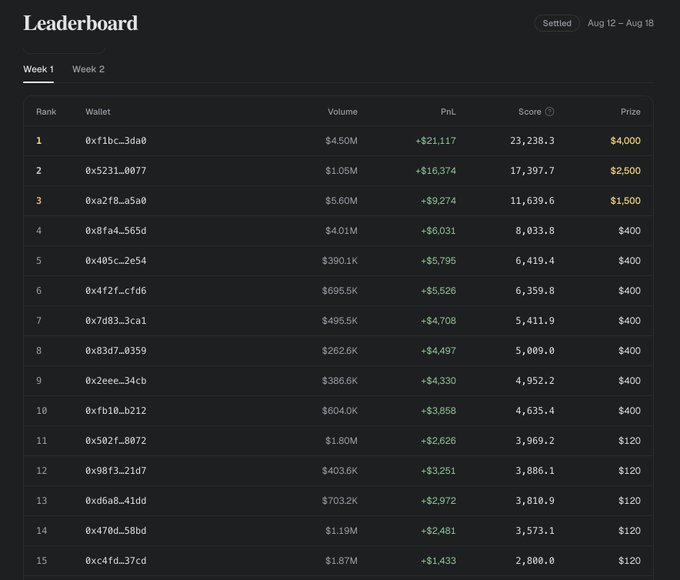Switch to the Week 2 tab
Screen dimensions: 680x580
(x=88, y=69)
